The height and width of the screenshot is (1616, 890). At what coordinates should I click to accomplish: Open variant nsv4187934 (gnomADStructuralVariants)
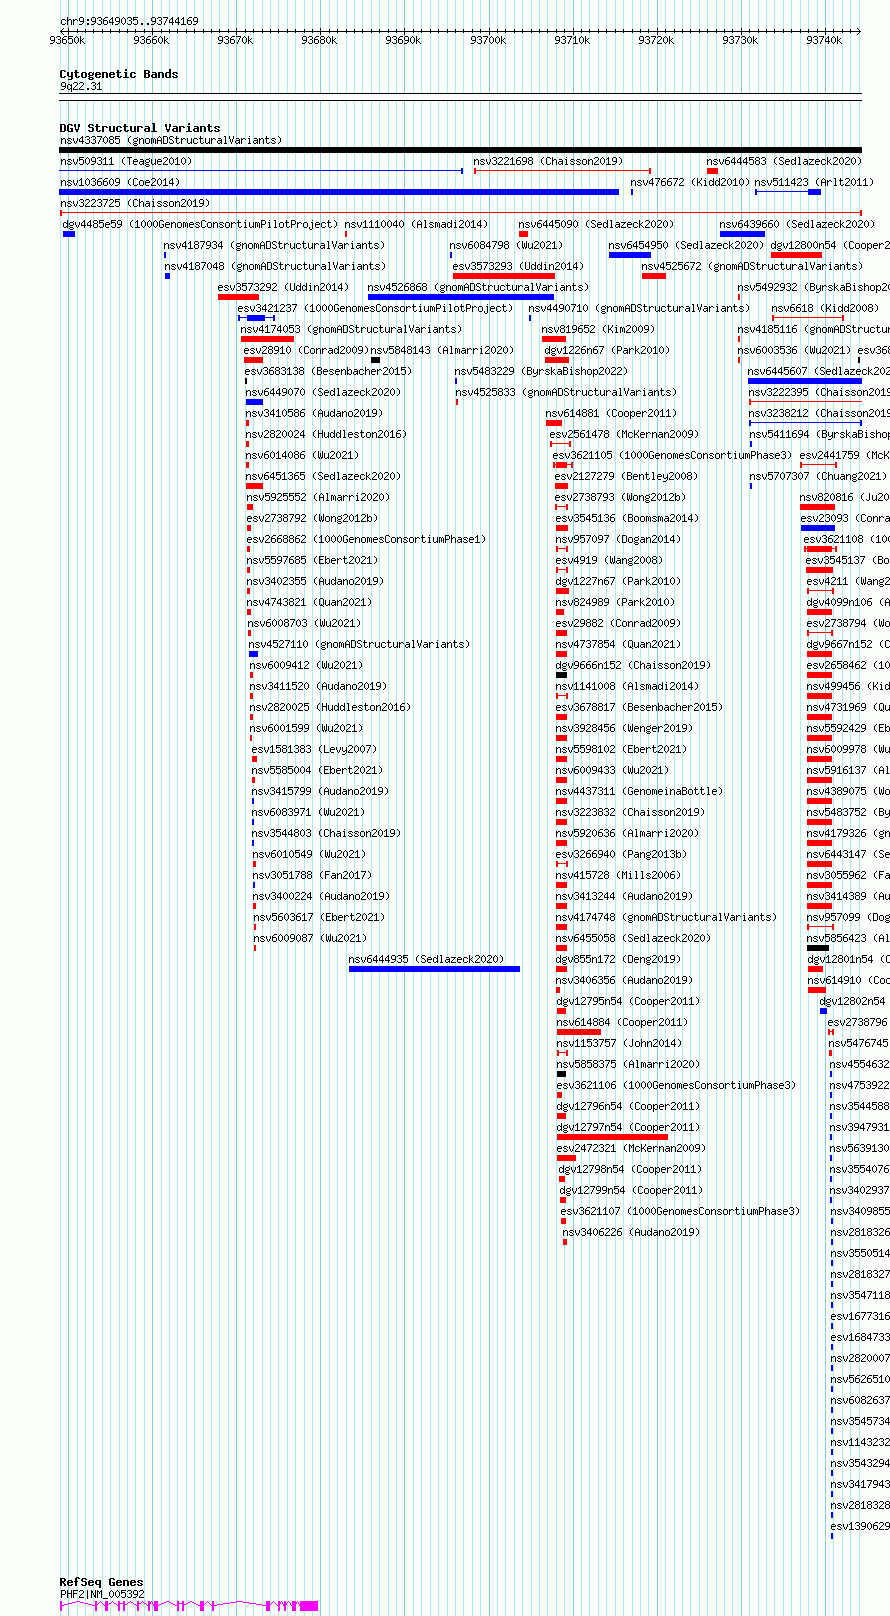[274, 245]
